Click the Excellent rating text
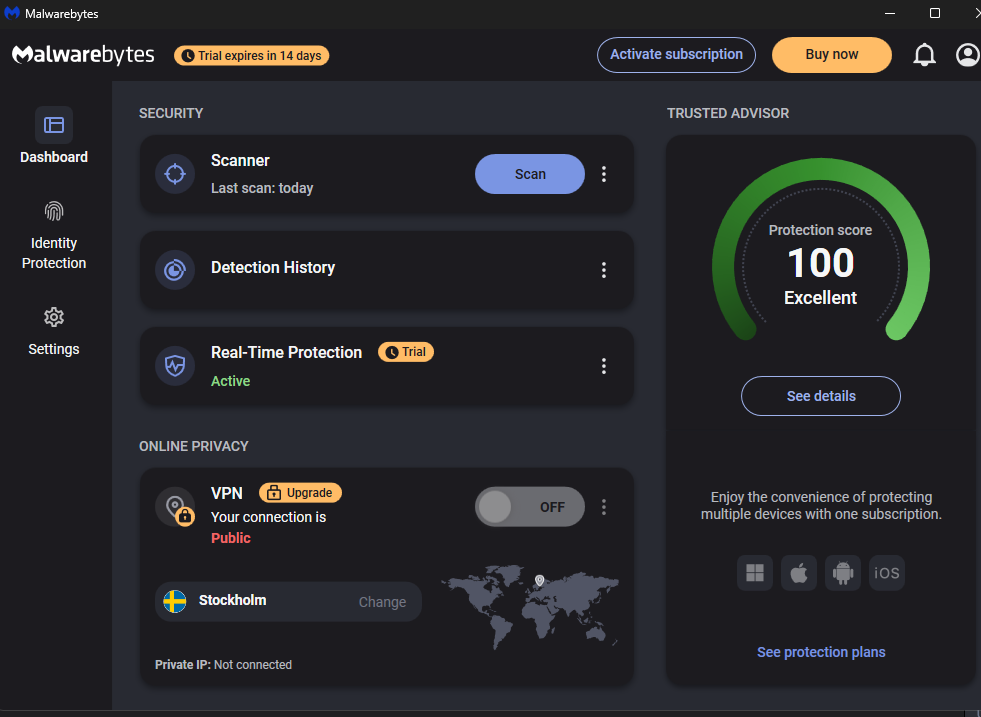This screenshot has height=717, width=981. point(821,298)
